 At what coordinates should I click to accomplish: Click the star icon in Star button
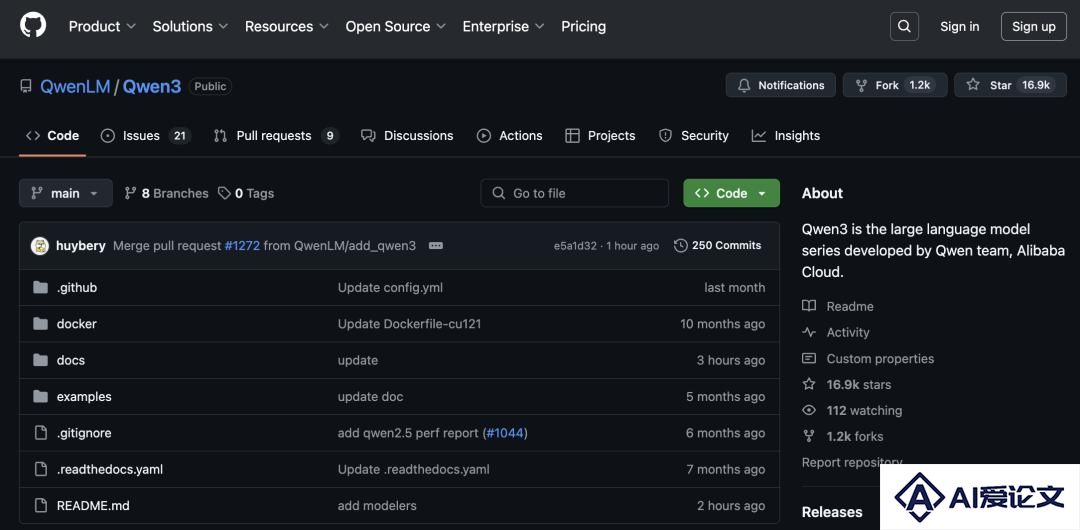click(x=973, y=85)
